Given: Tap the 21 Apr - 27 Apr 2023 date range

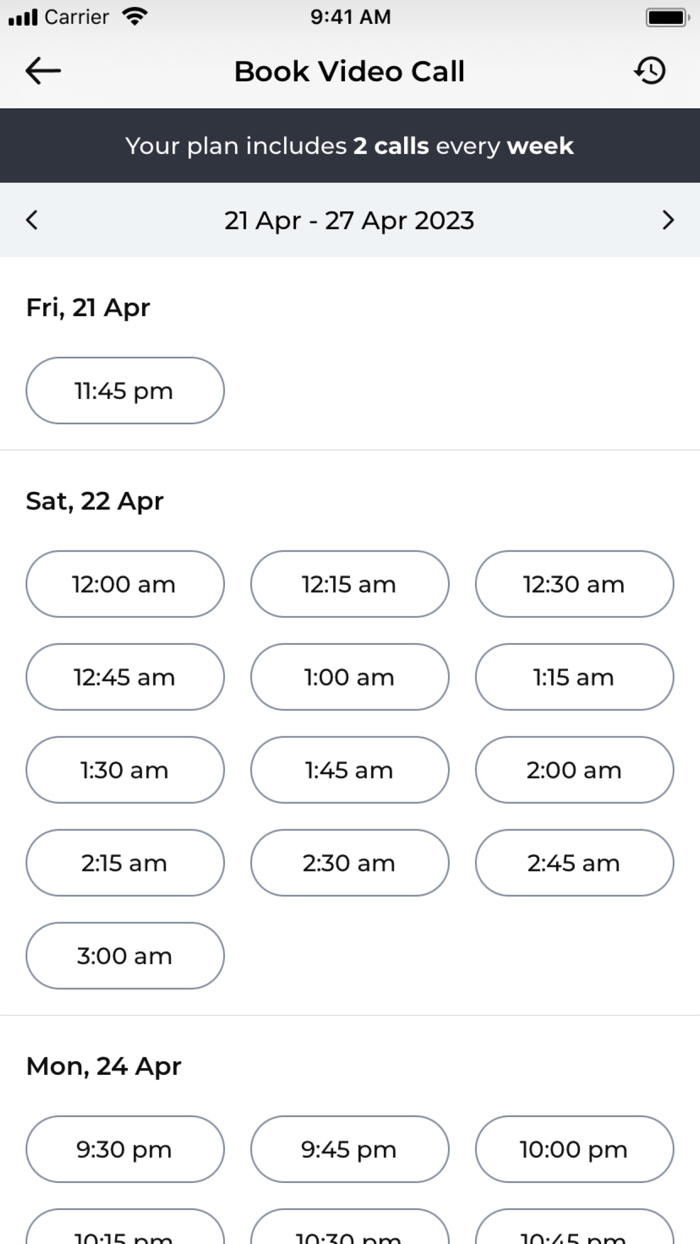Looking at the screenshot, I should coord(349,220).
